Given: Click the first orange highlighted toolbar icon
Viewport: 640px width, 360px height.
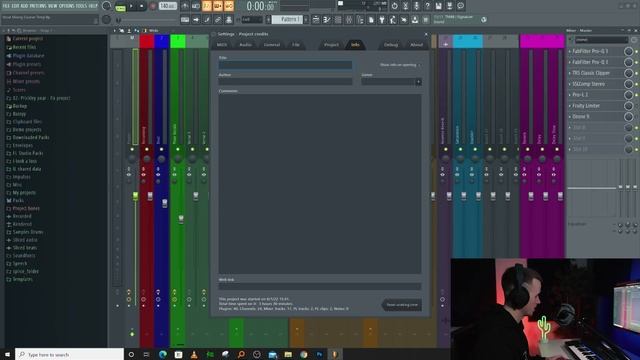Looking at the screenshot, I should [207, 6].
